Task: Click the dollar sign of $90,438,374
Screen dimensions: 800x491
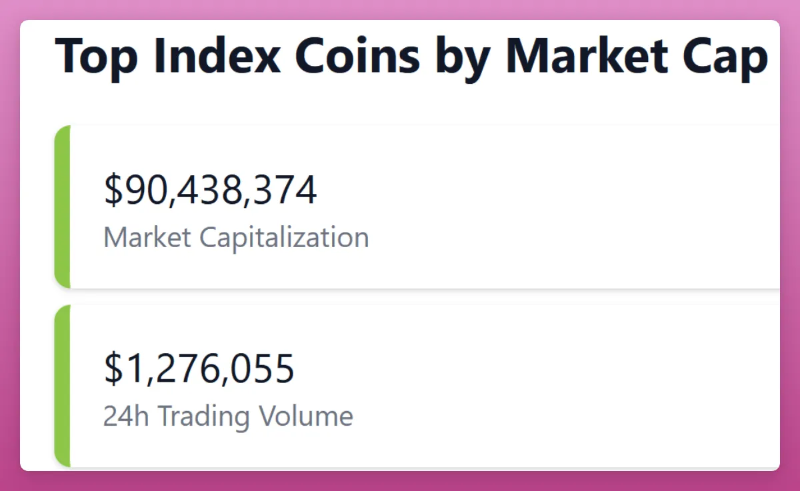Action: click(x=113, y=190)
